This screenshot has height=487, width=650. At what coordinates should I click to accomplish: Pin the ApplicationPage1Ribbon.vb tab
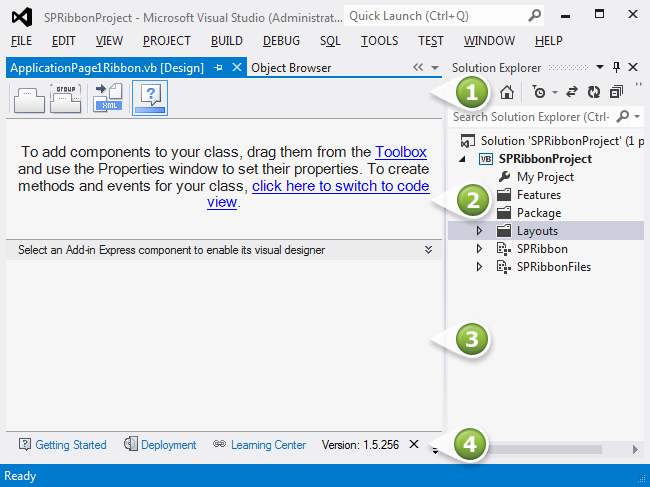(218, 68)
